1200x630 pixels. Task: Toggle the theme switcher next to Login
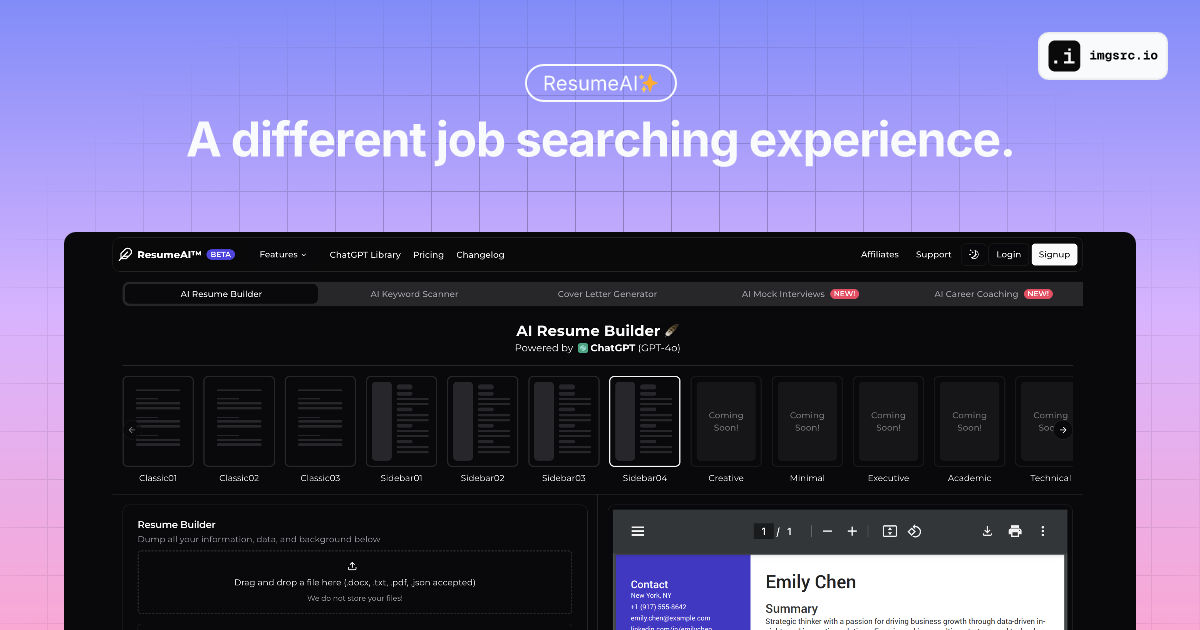coord(974,254)
